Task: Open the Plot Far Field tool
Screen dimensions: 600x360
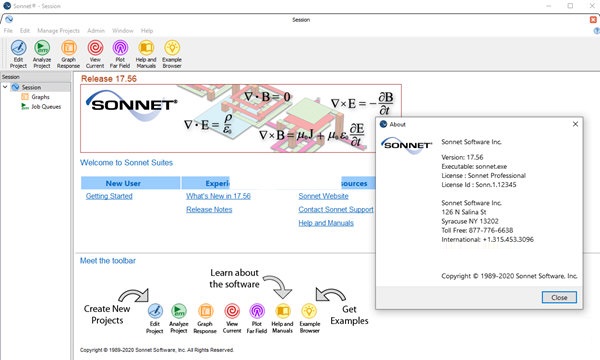Action: point(120,54)
